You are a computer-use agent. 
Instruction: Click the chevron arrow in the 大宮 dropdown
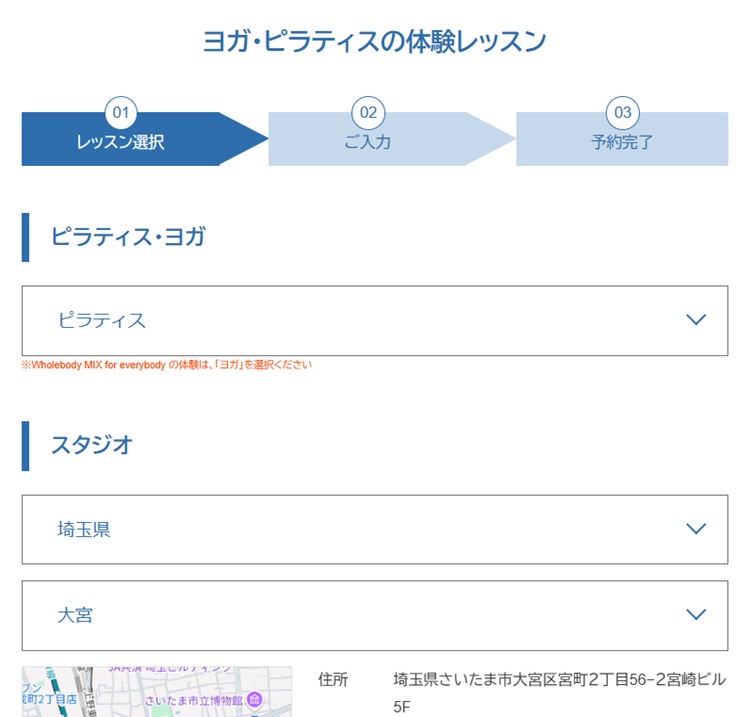click(696, 614)
